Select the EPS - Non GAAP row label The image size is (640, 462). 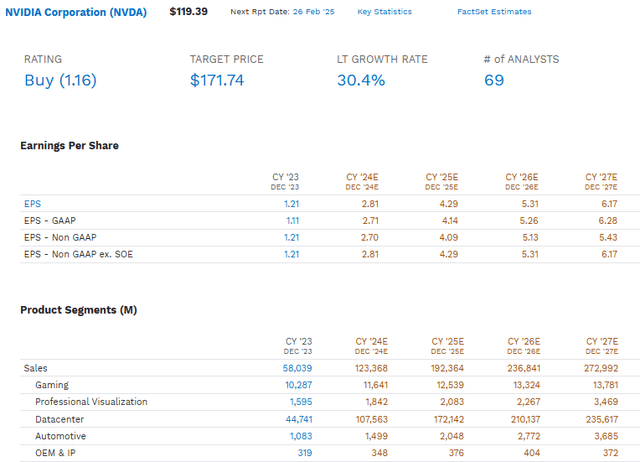tap(60, 238)
